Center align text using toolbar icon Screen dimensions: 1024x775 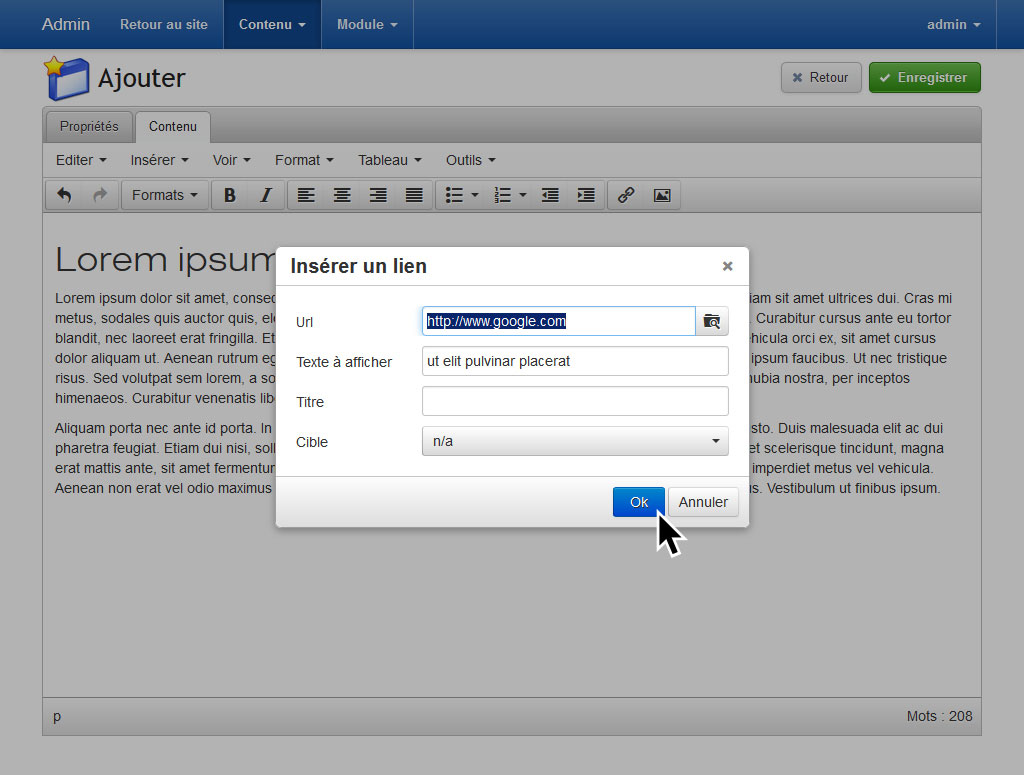(342, 195)
